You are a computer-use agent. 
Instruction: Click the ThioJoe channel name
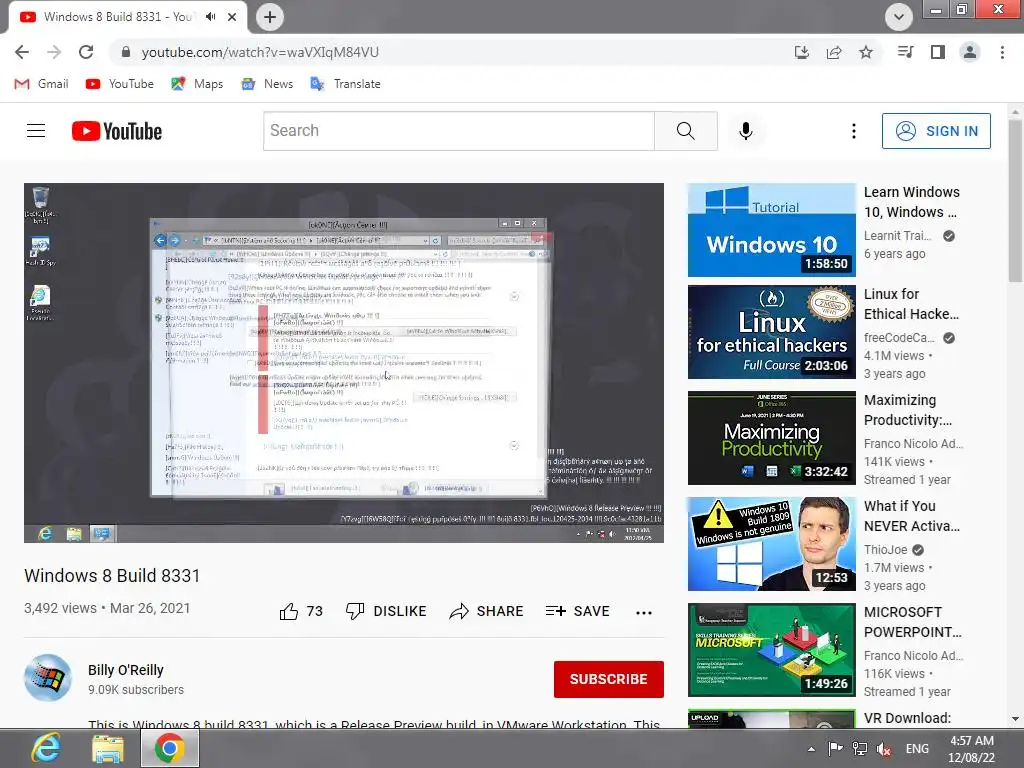[886, 550]
